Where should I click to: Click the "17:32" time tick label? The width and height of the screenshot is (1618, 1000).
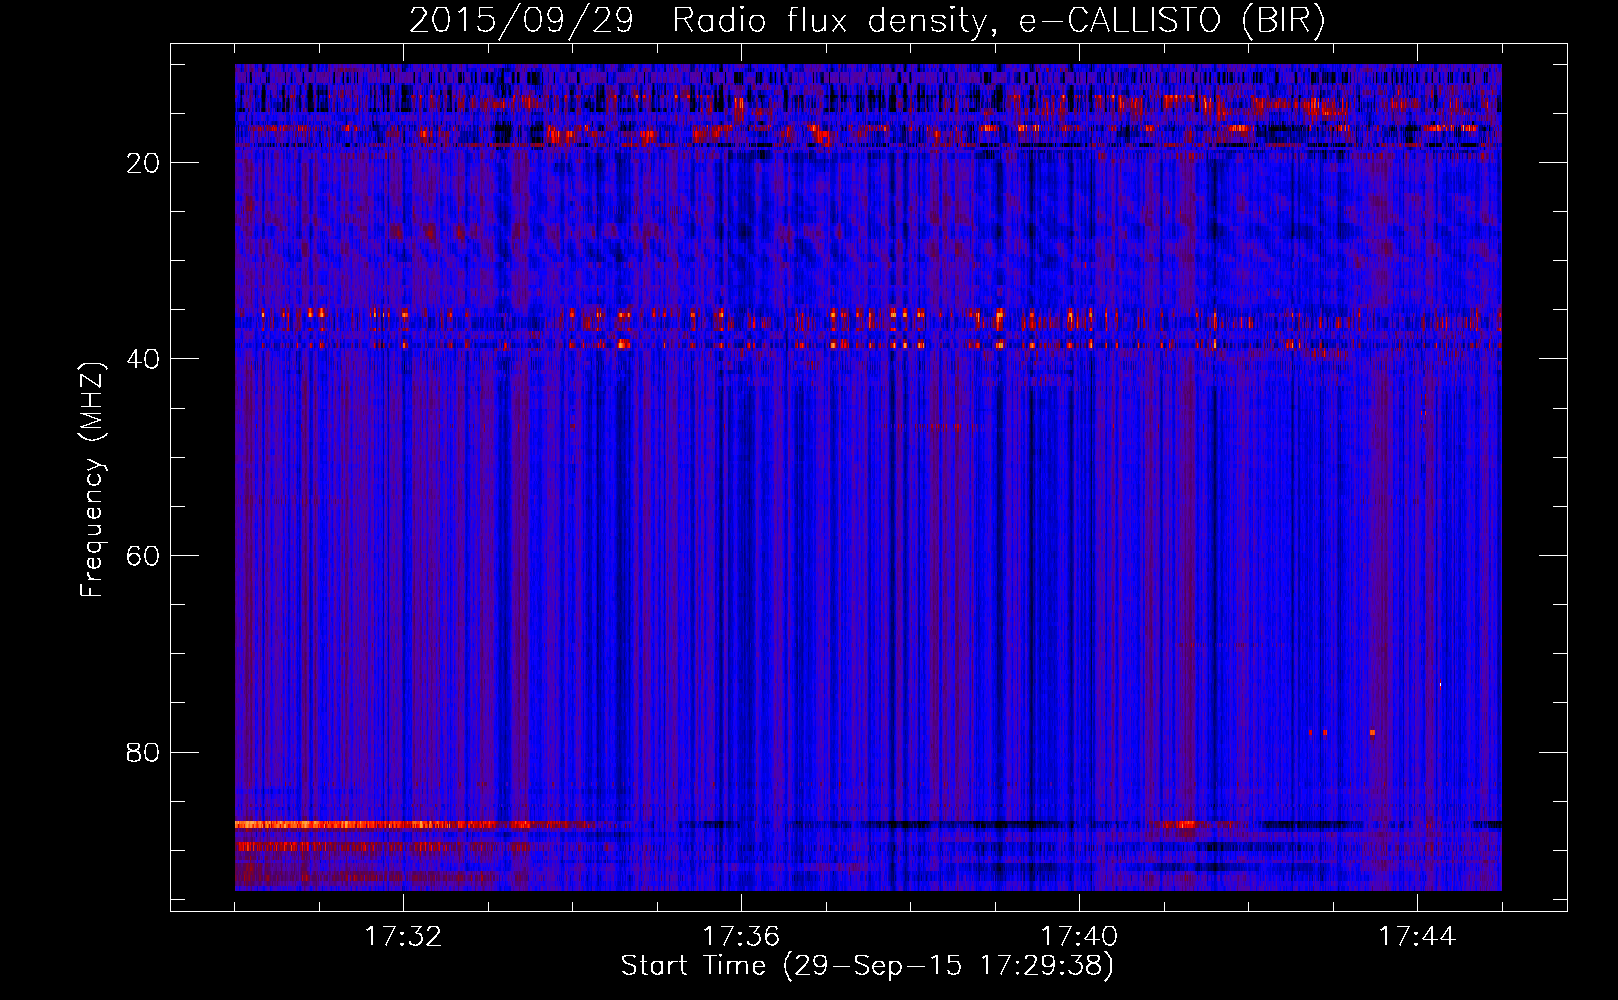point(403,937)
